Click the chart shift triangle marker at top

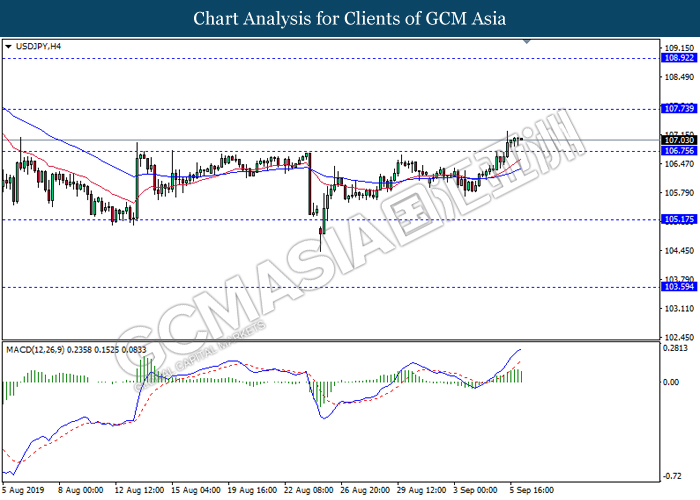pyautogui.click(x=527, y=42)
